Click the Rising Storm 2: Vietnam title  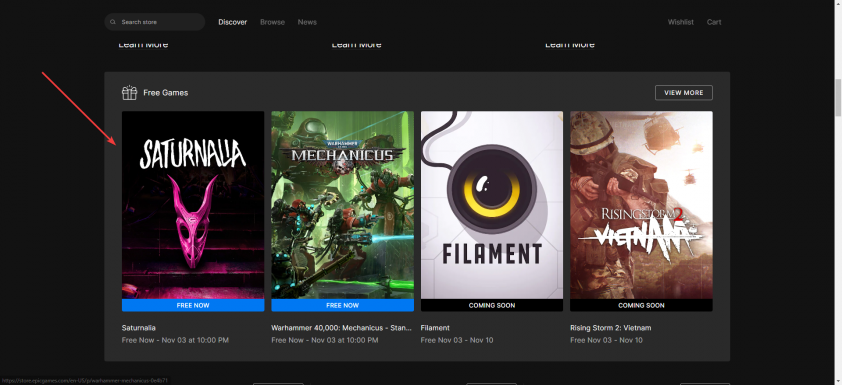tap(611, 328)
